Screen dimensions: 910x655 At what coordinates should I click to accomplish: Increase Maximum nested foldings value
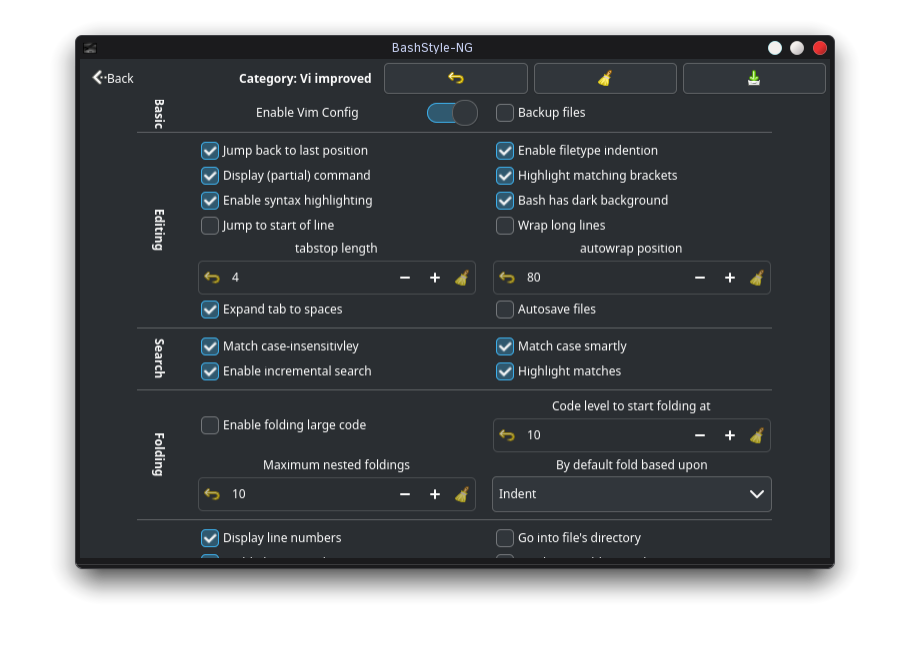click(435, 494)
